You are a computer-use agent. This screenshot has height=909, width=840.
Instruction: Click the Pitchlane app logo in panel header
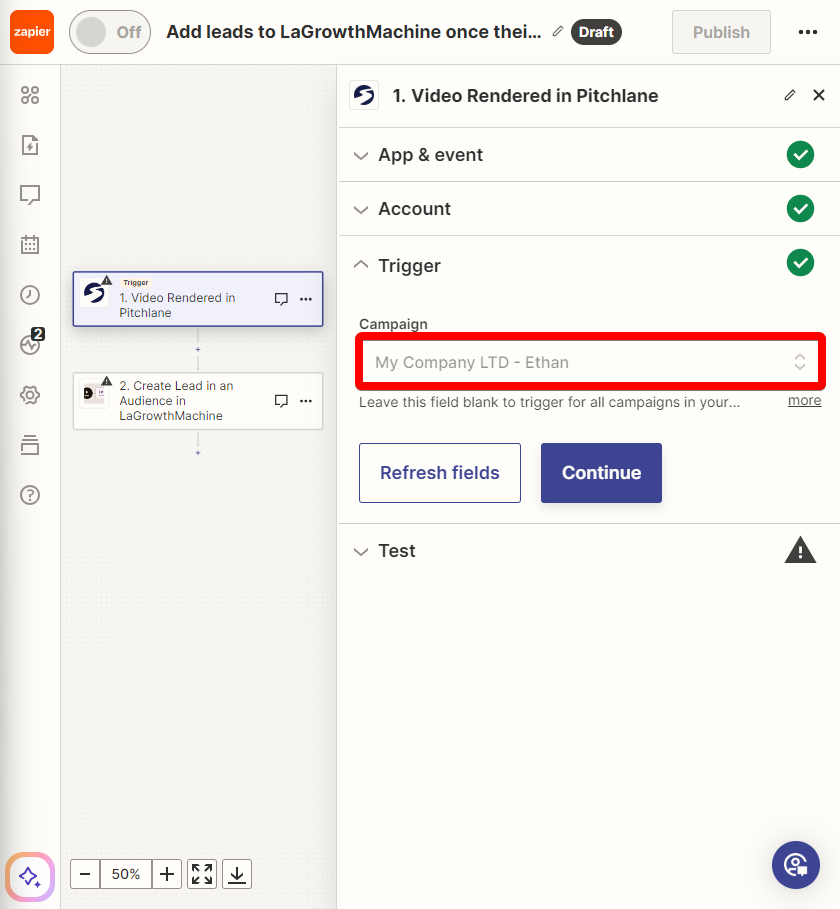coord(364,95)
